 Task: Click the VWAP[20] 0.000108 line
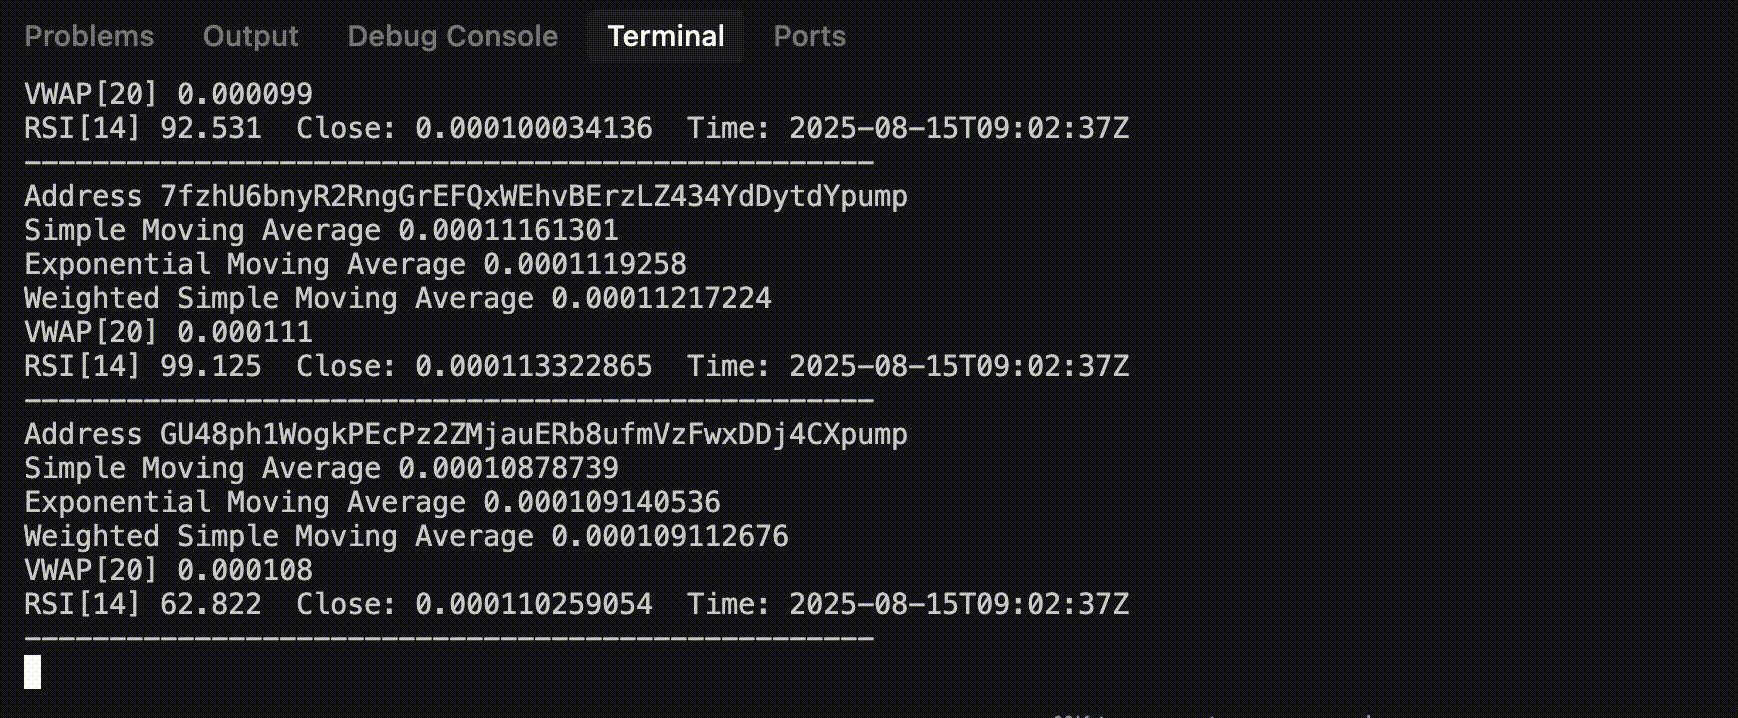click(168, 570)
